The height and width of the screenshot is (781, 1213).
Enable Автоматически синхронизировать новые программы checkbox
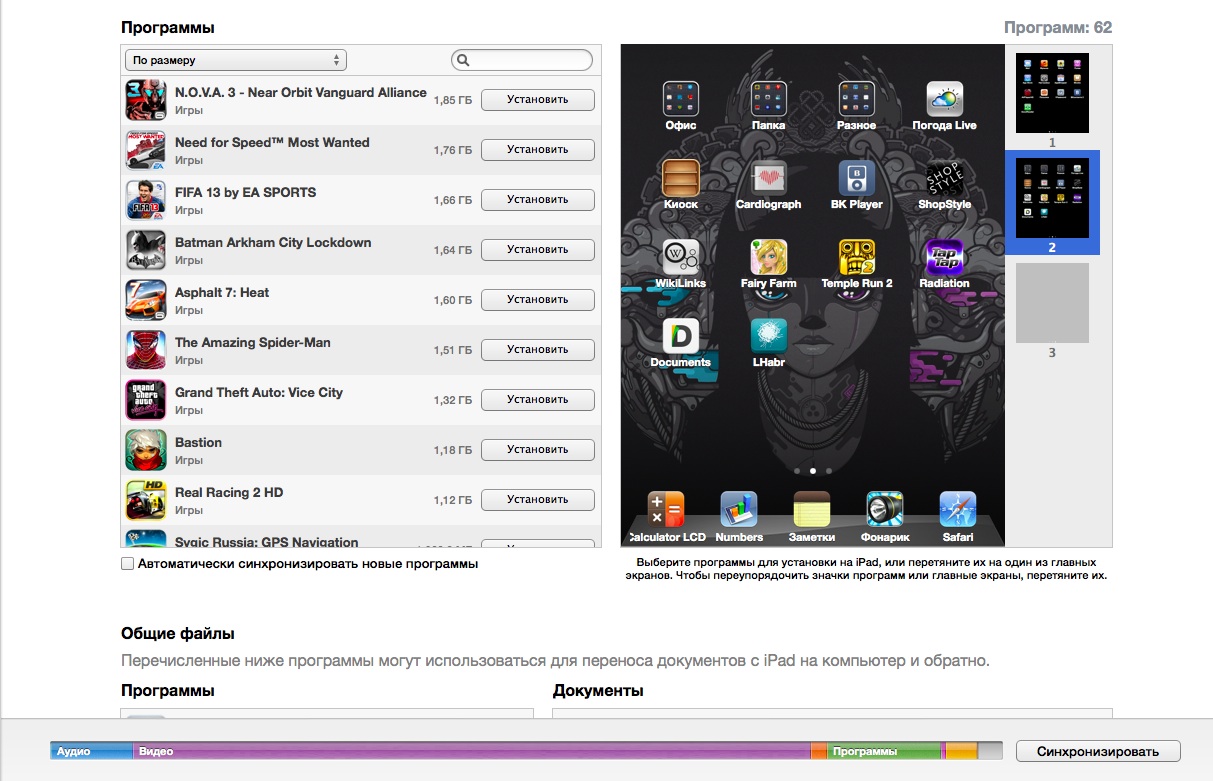pyautogui.click(x=127, y=564)
